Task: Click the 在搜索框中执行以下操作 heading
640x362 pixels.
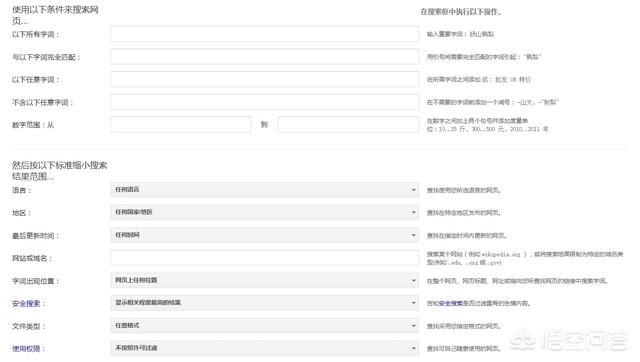Action: click(x=461, y=12)
